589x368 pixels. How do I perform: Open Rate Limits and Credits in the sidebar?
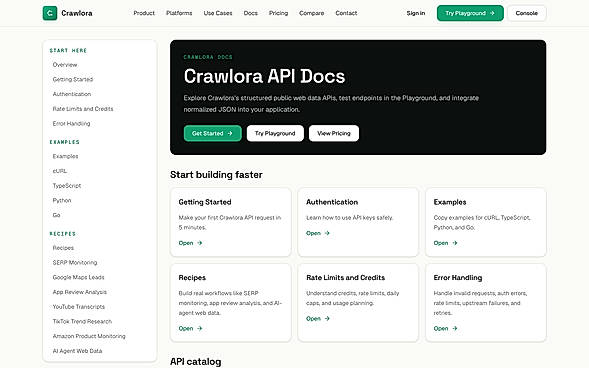coord(83,109)
